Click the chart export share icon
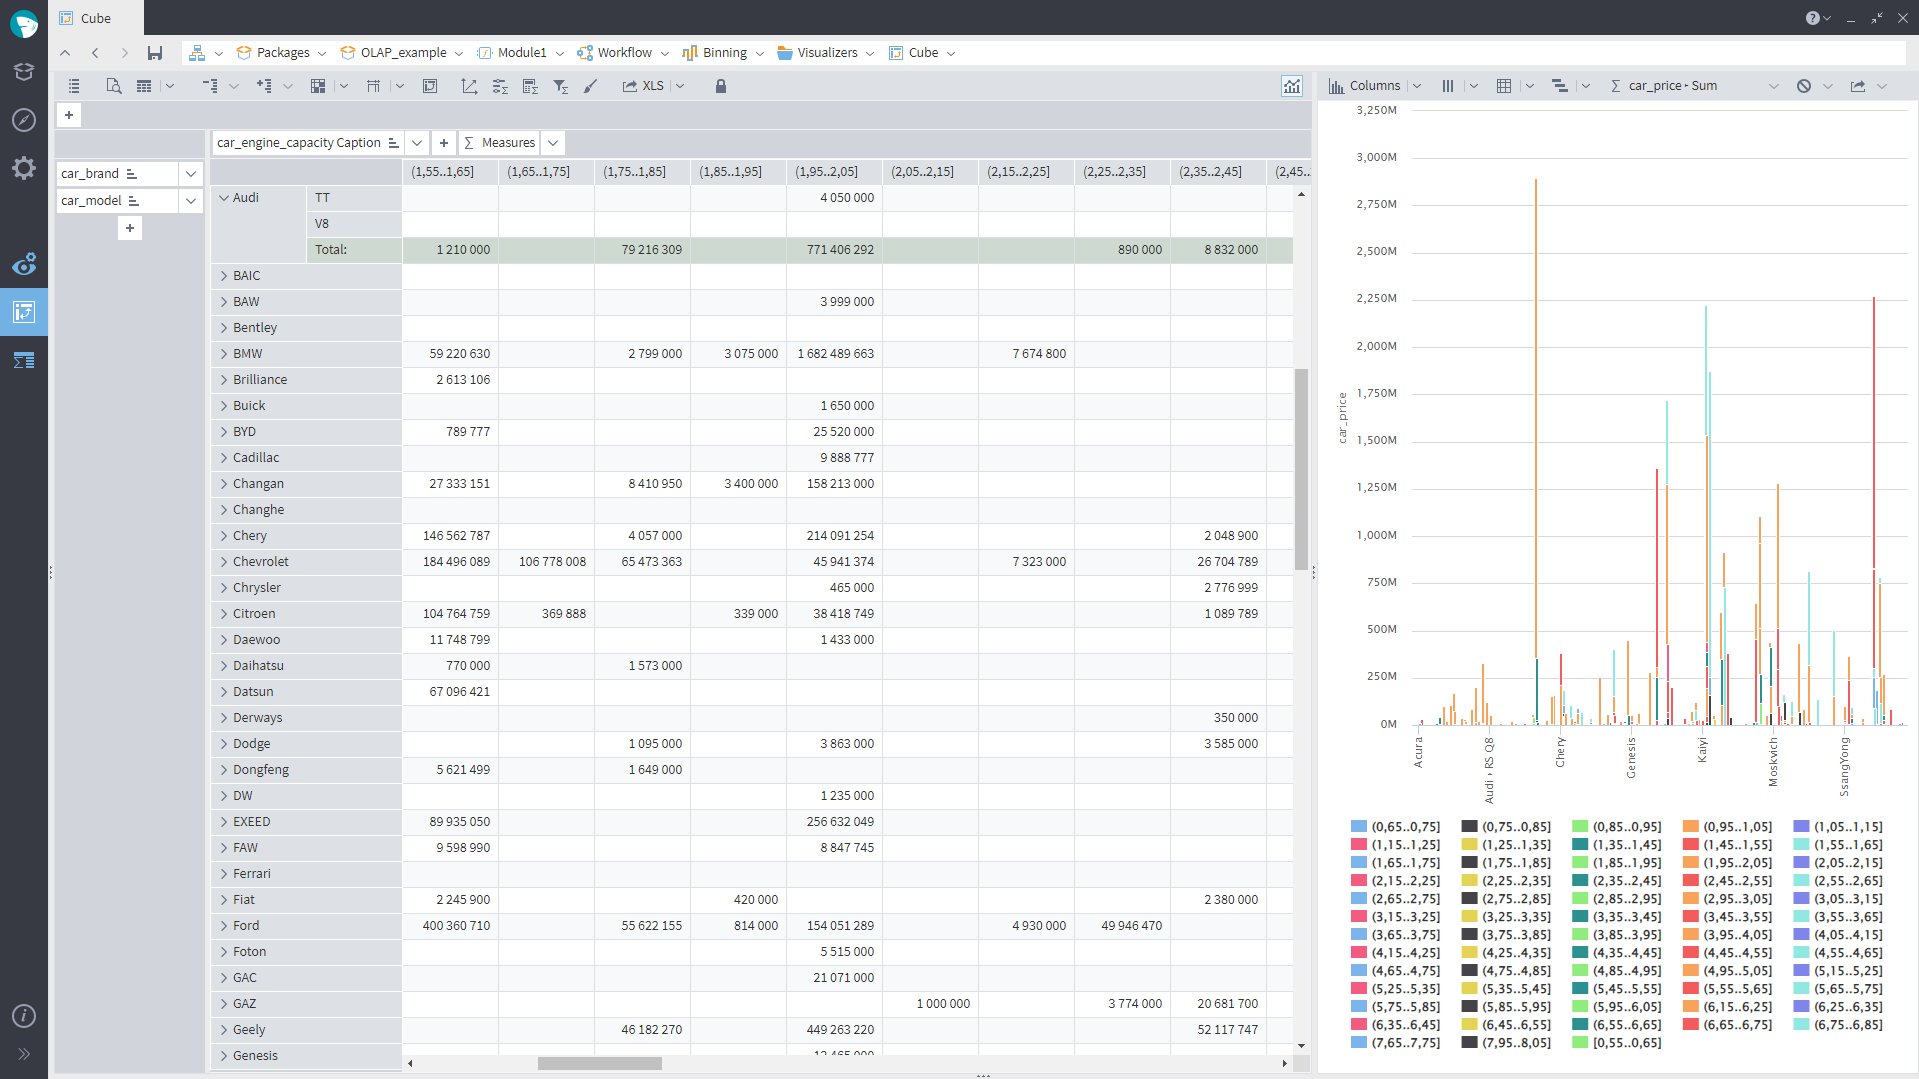 tap(1858, 86)
